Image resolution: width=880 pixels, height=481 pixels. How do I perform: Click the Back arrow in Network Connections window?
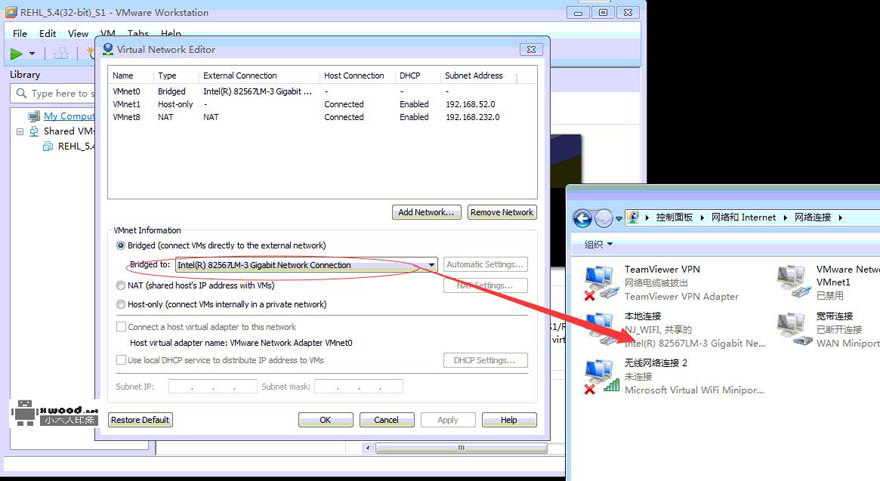(x=583, y=218)
